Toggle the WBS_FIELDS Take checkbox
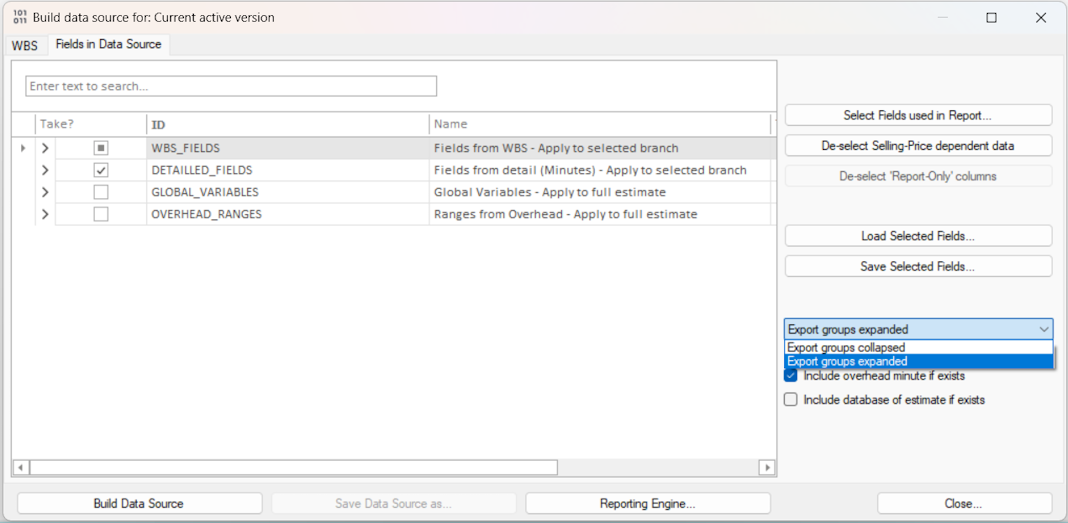Image resolution: width=1068 pixels, height=523 pixels. [101, 148]
